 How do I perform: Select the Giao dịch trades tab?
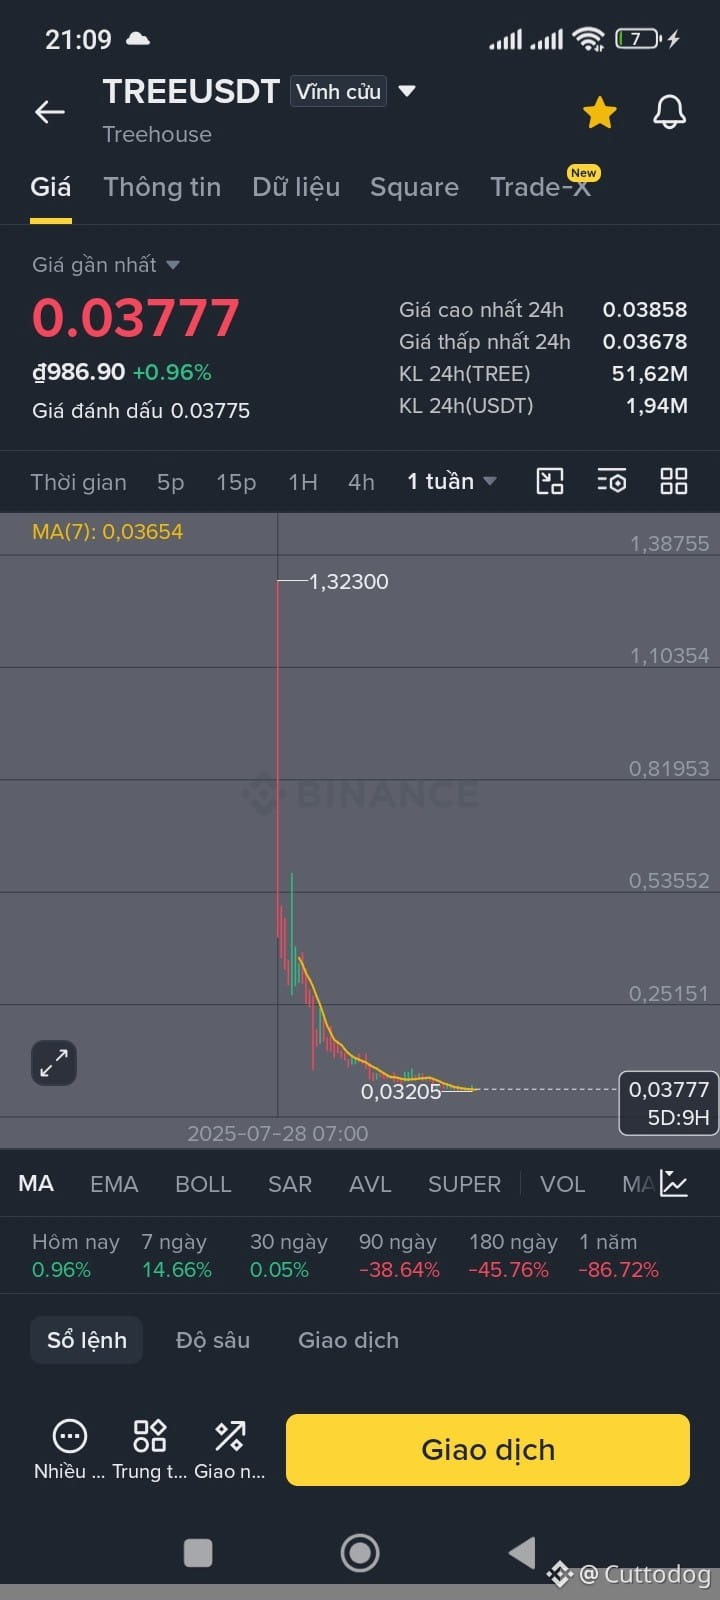point(348,1340)
